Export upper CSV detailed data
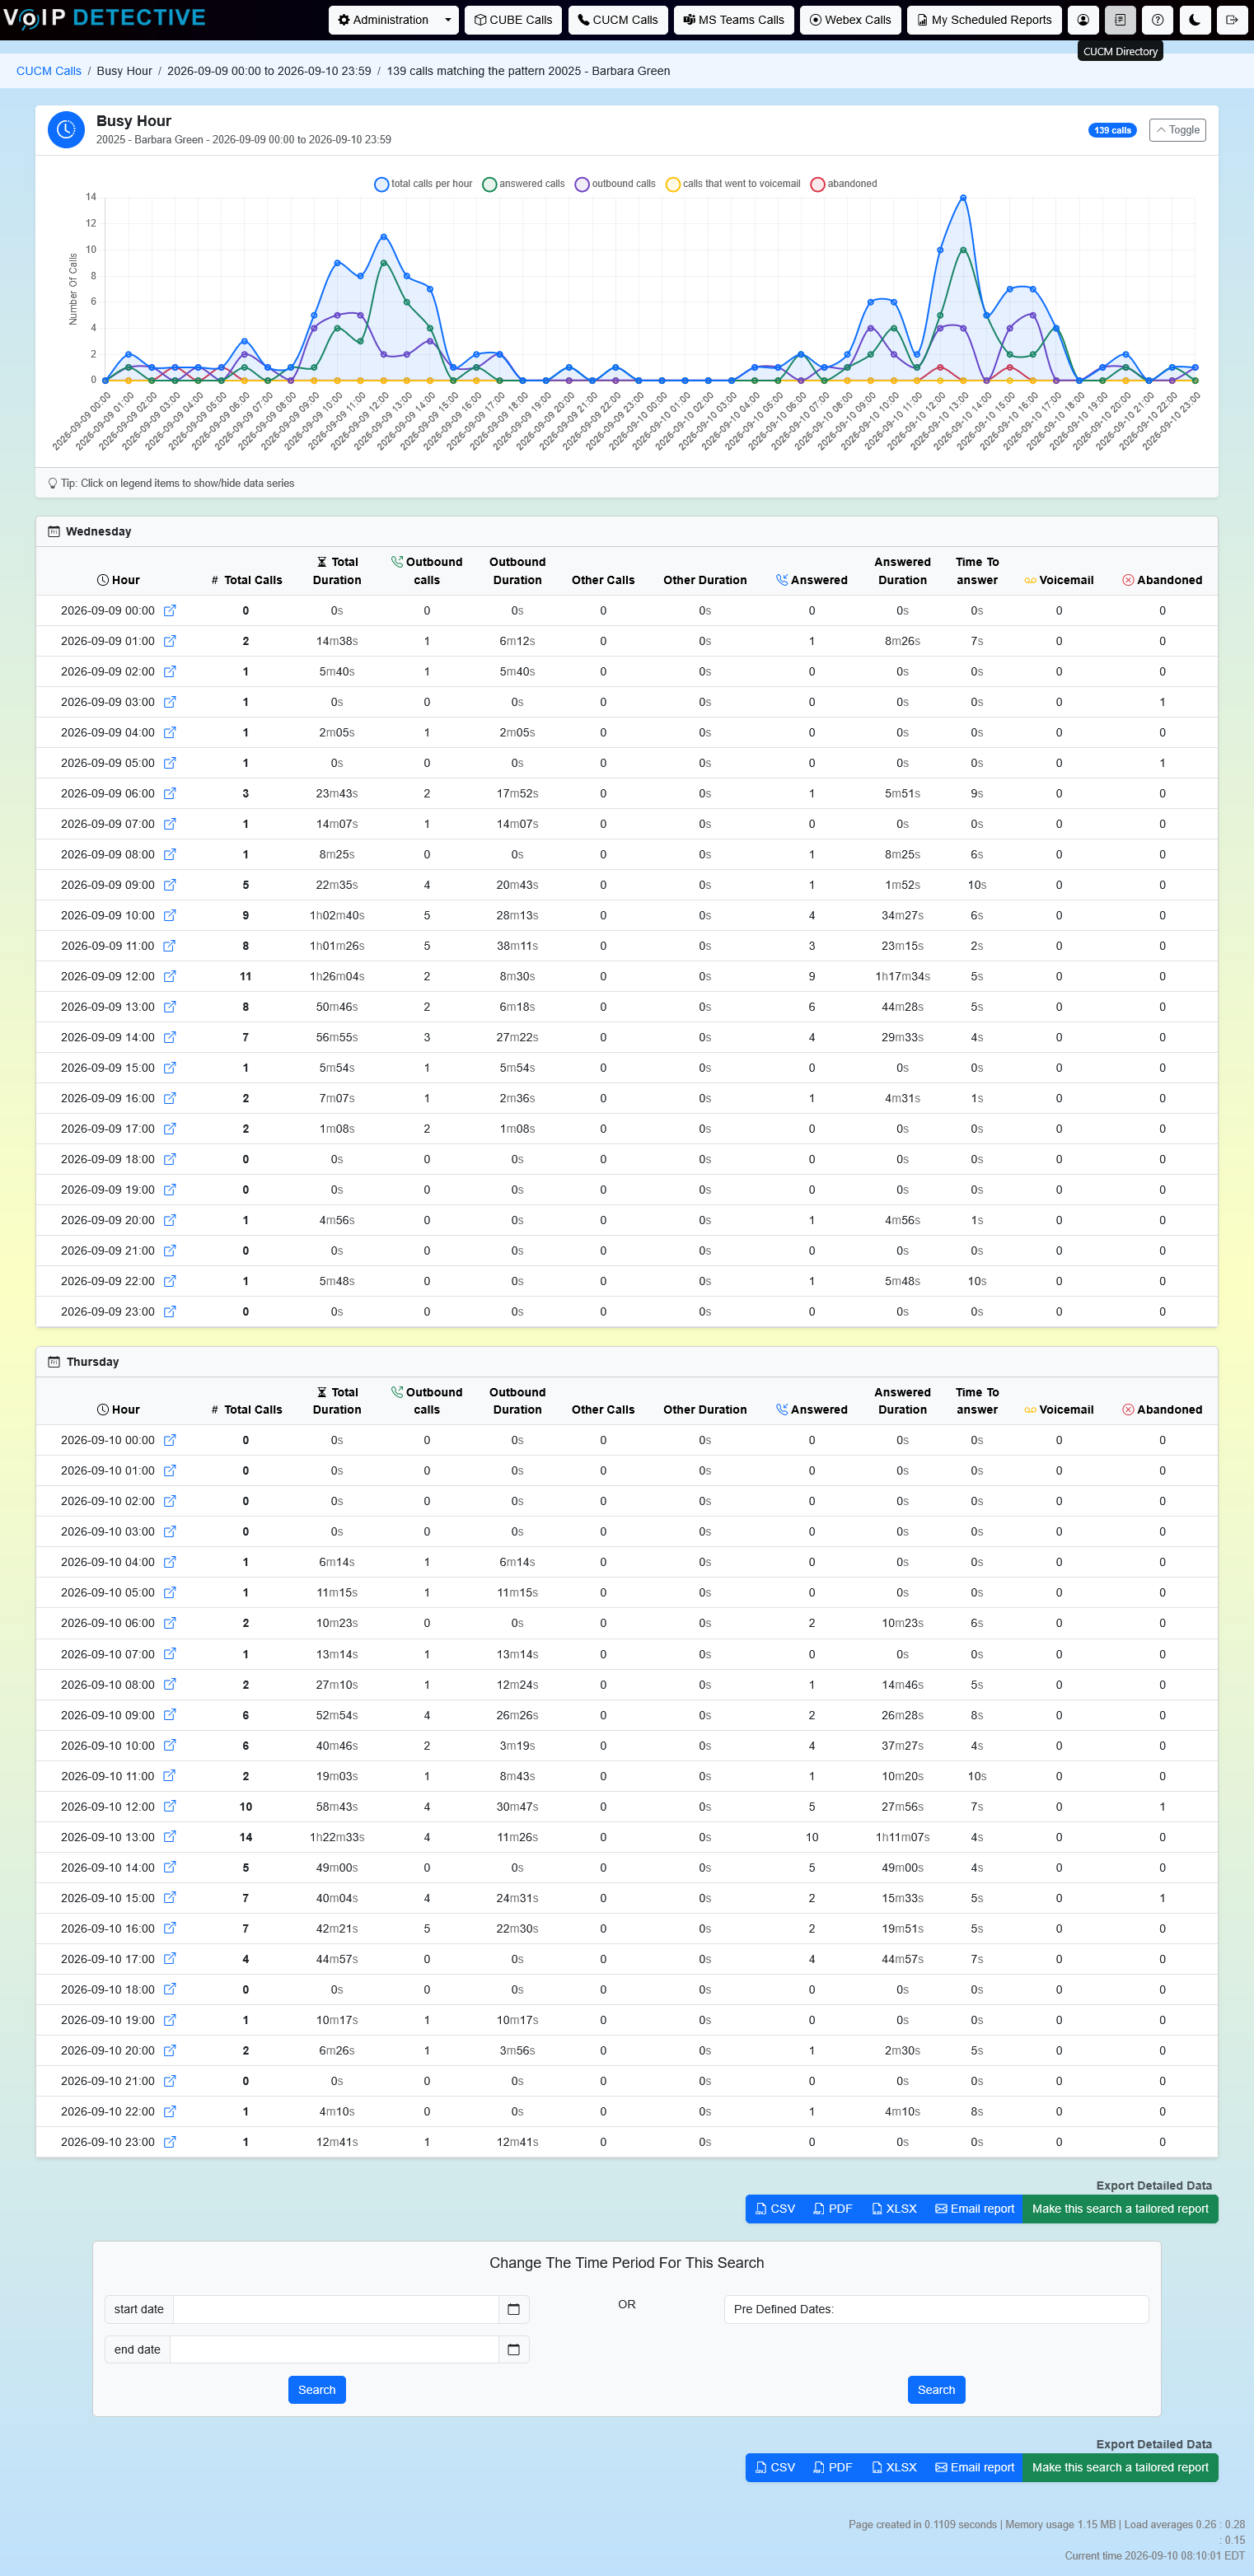The width and height of the screenshot is (1254, 2576). point(775,2209)
